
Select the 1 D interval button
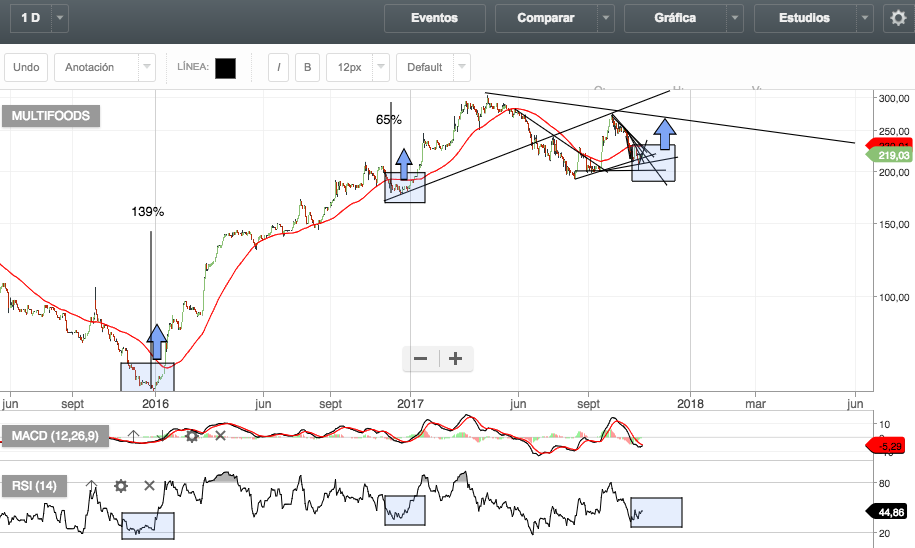pos(31,18)
